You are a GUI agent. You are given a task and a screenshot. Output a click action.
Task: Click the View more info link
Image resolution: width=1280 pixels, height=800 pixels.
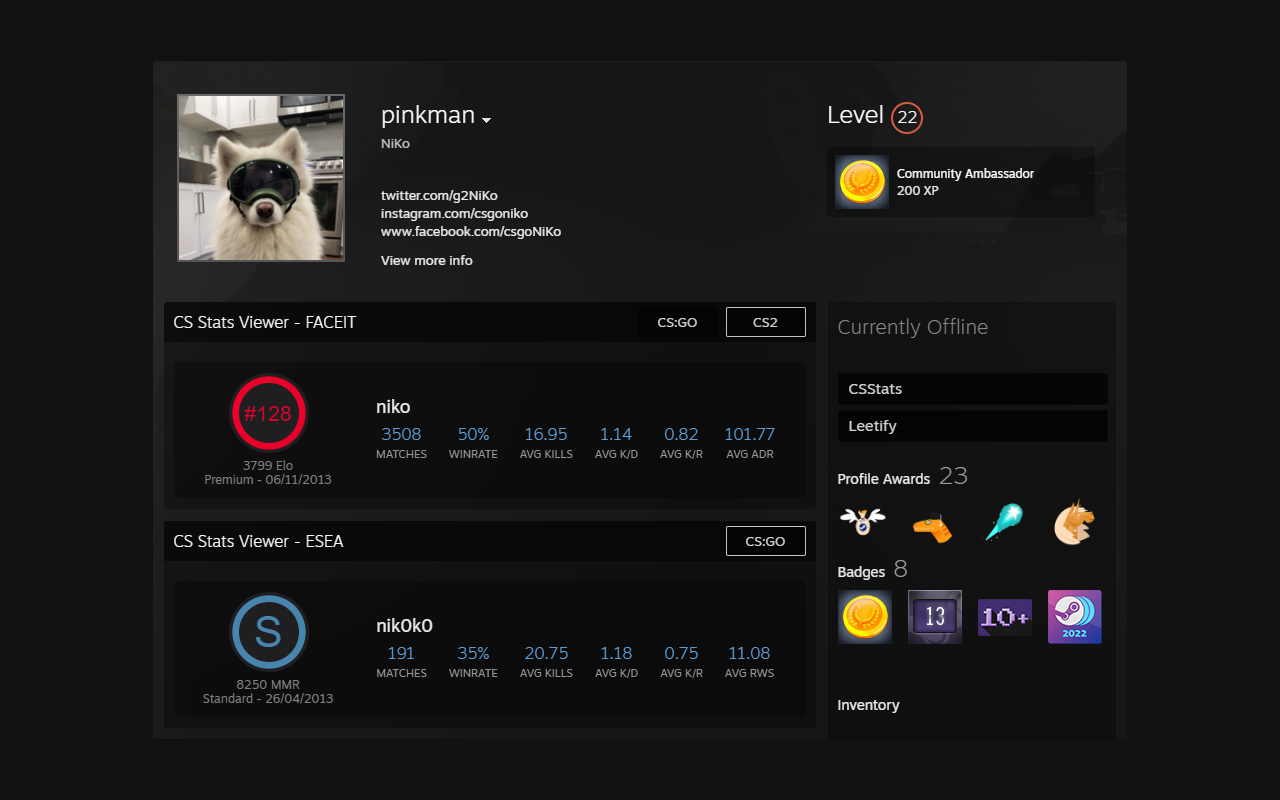[426, 260]
